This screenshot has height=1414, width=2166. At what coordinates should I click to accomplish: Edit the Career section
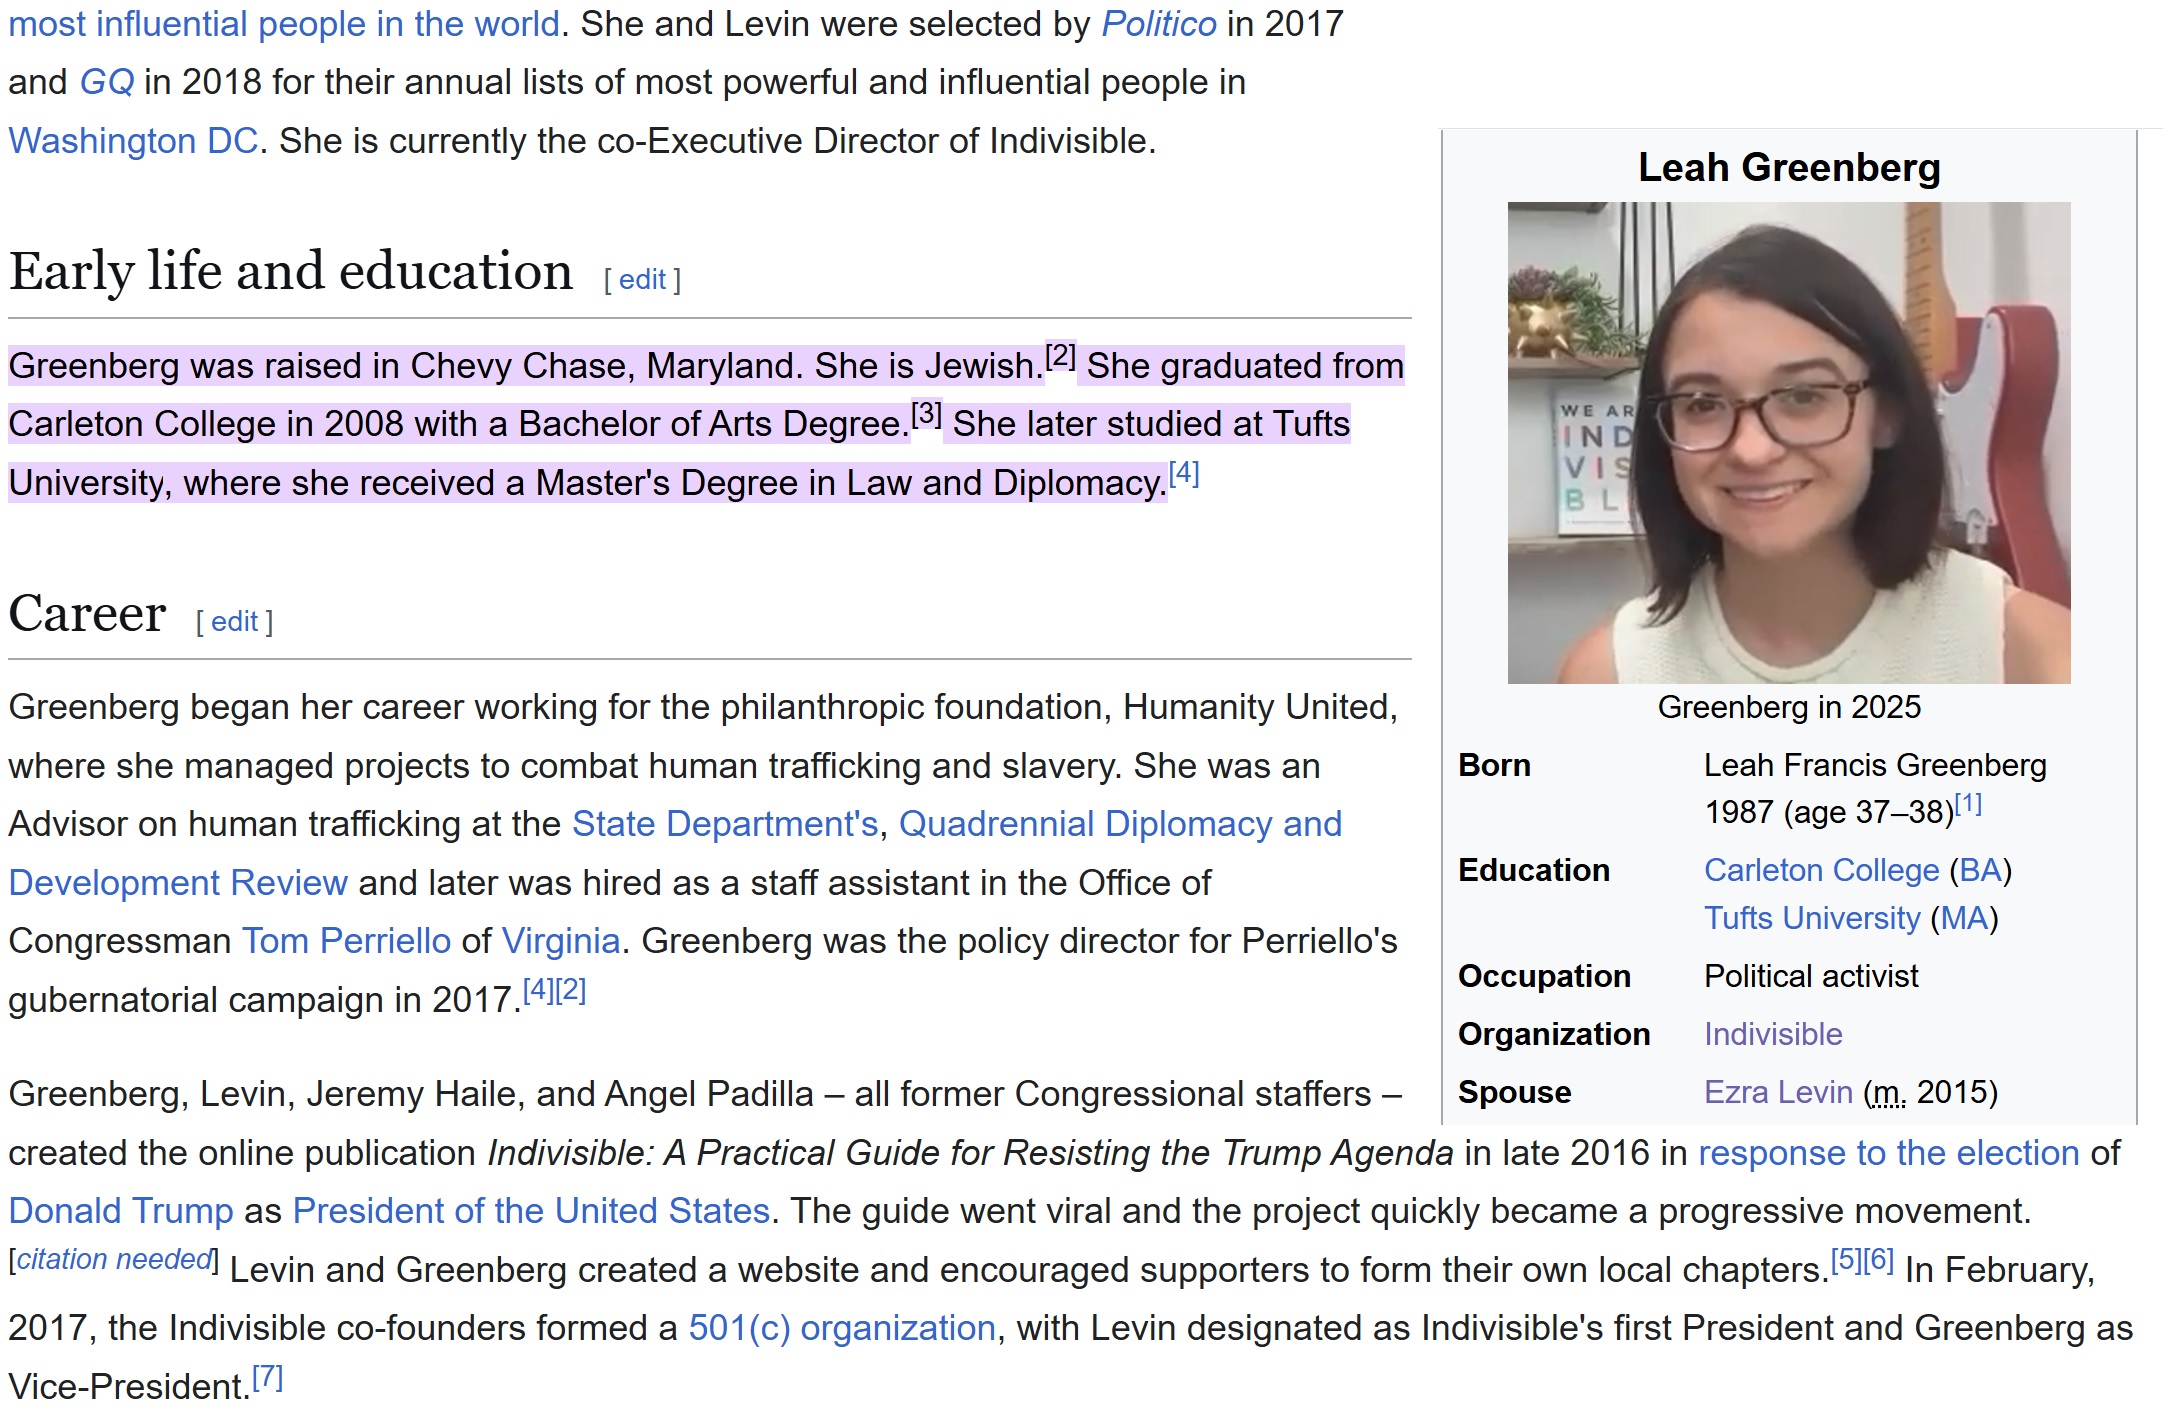pyautogui.click(x=234, y=622)
